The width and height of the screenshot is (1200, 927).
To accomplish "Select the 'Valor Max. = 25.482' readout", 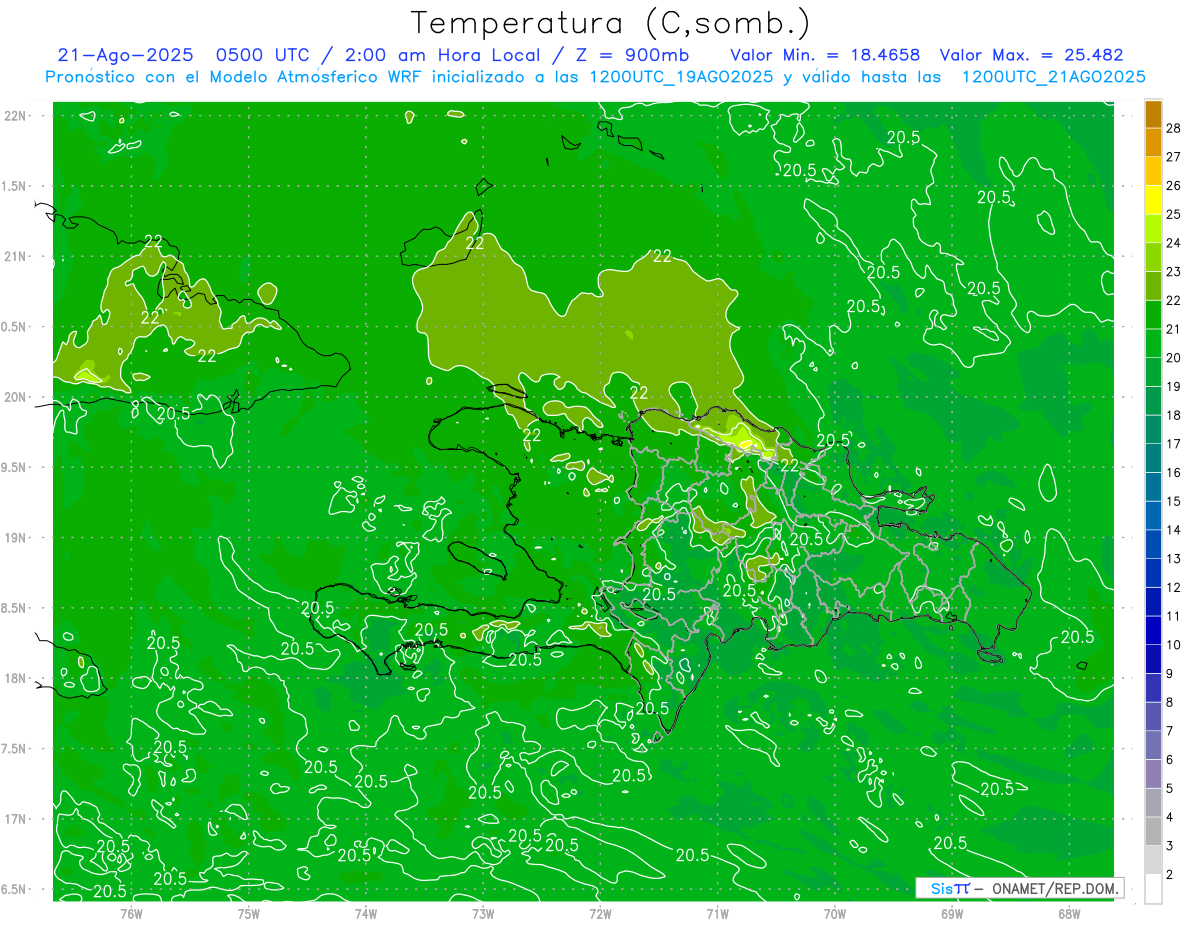I will [1032, 56].
